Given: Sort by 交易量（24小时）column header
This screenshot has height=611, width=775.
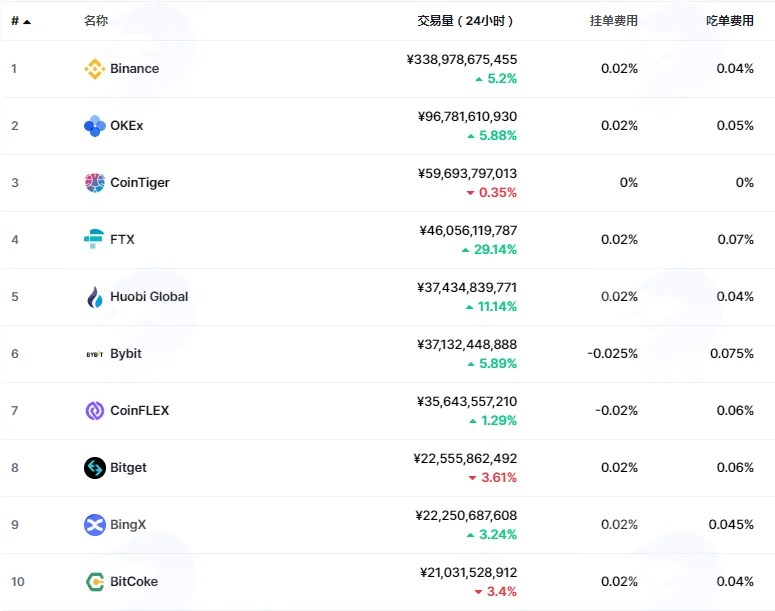Looking at the screenshot, I should (465, 21).
